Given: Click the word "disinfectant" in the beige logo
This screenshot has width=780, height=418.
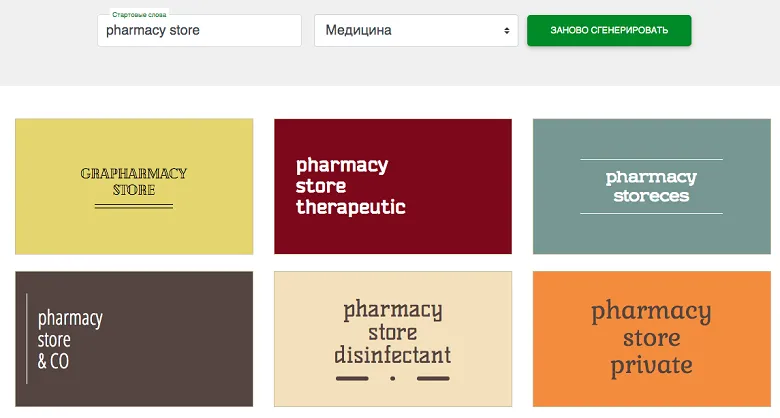Looking at the screenshot, I should pyautogui.click(x=392, y=355).
